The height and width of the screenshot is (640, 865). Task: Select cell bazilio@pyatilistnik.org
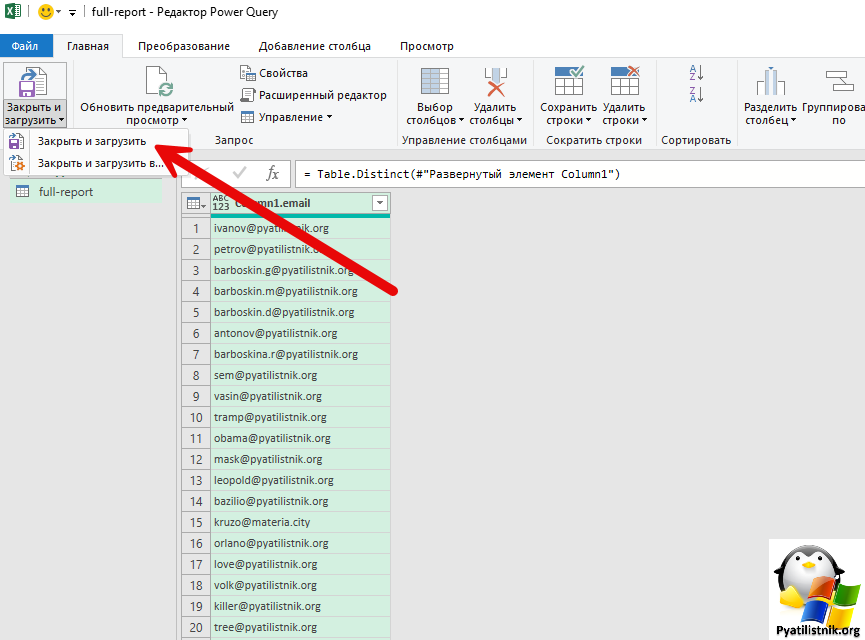tap(300, 501)
